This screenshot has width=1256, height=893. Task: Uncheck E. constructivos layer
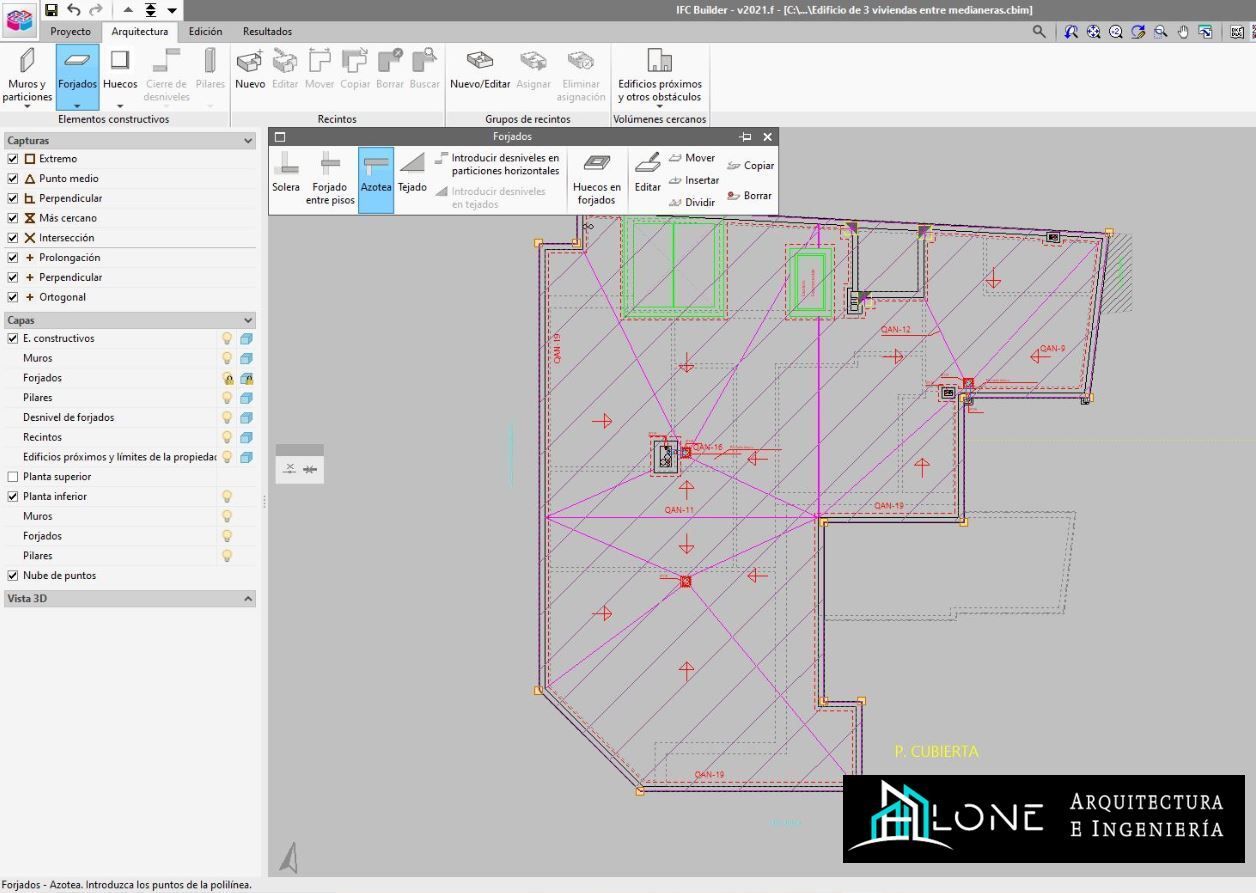(13, 339)
